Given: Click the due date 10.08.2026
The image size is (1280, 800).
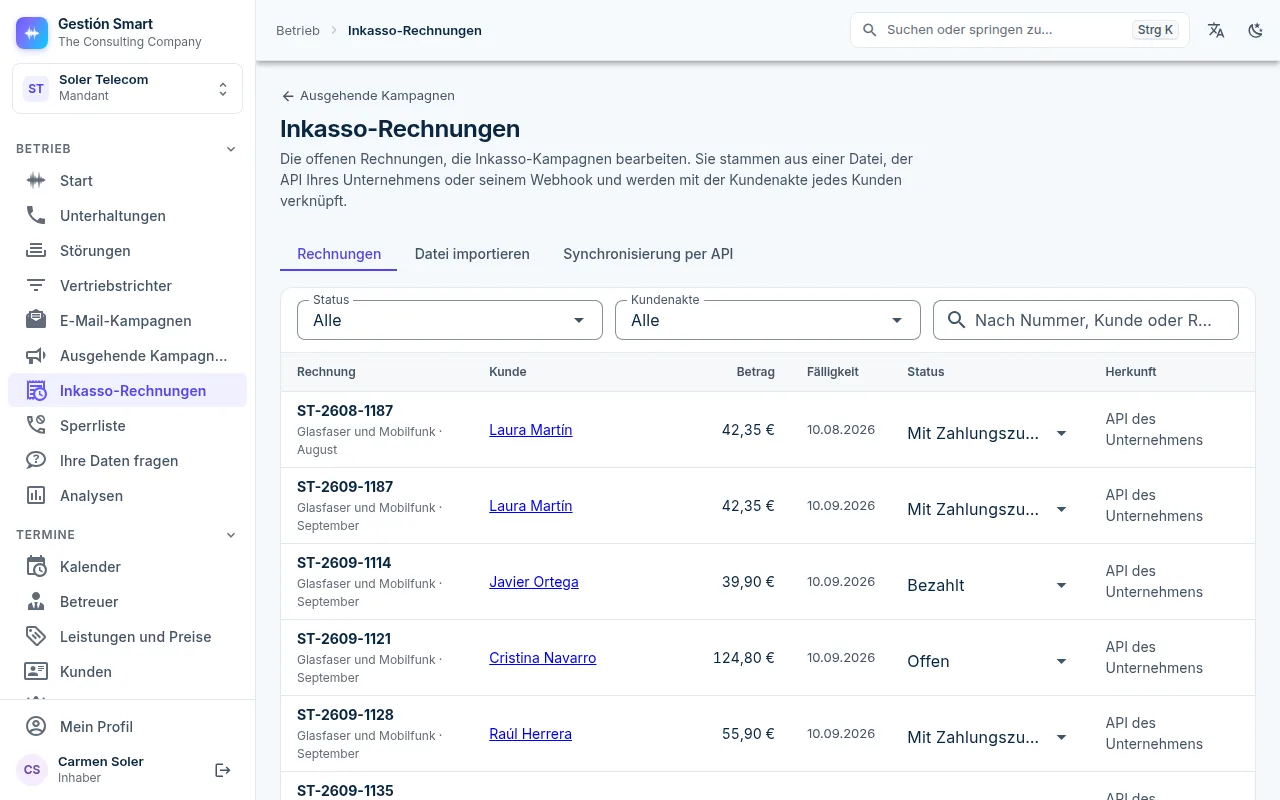Looking at the screenshot, I should (x=841, y=430).
